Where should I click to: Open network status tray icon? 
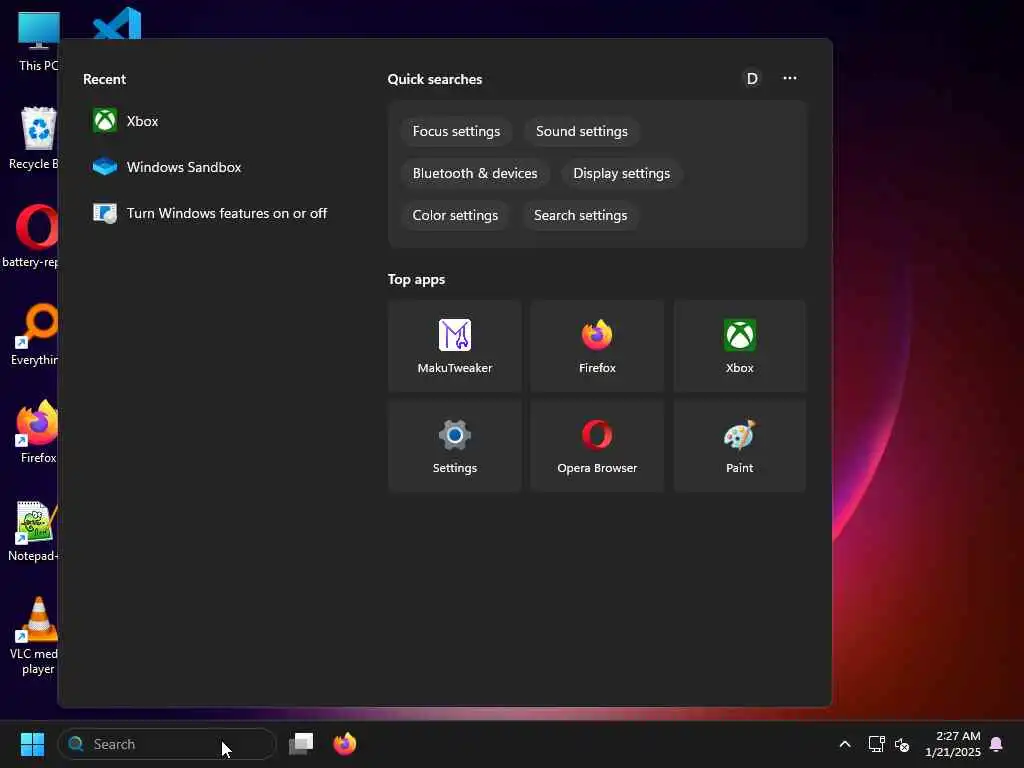[x=876, y=744]
